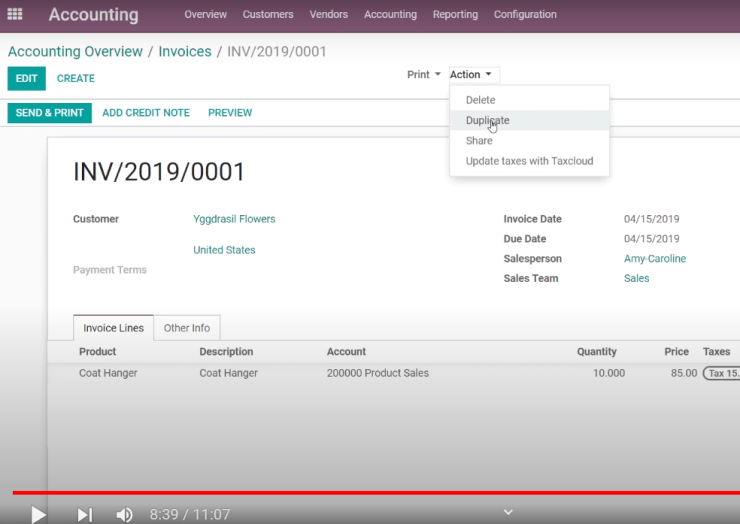Click the Accounting app title

(x=93, y=15)
